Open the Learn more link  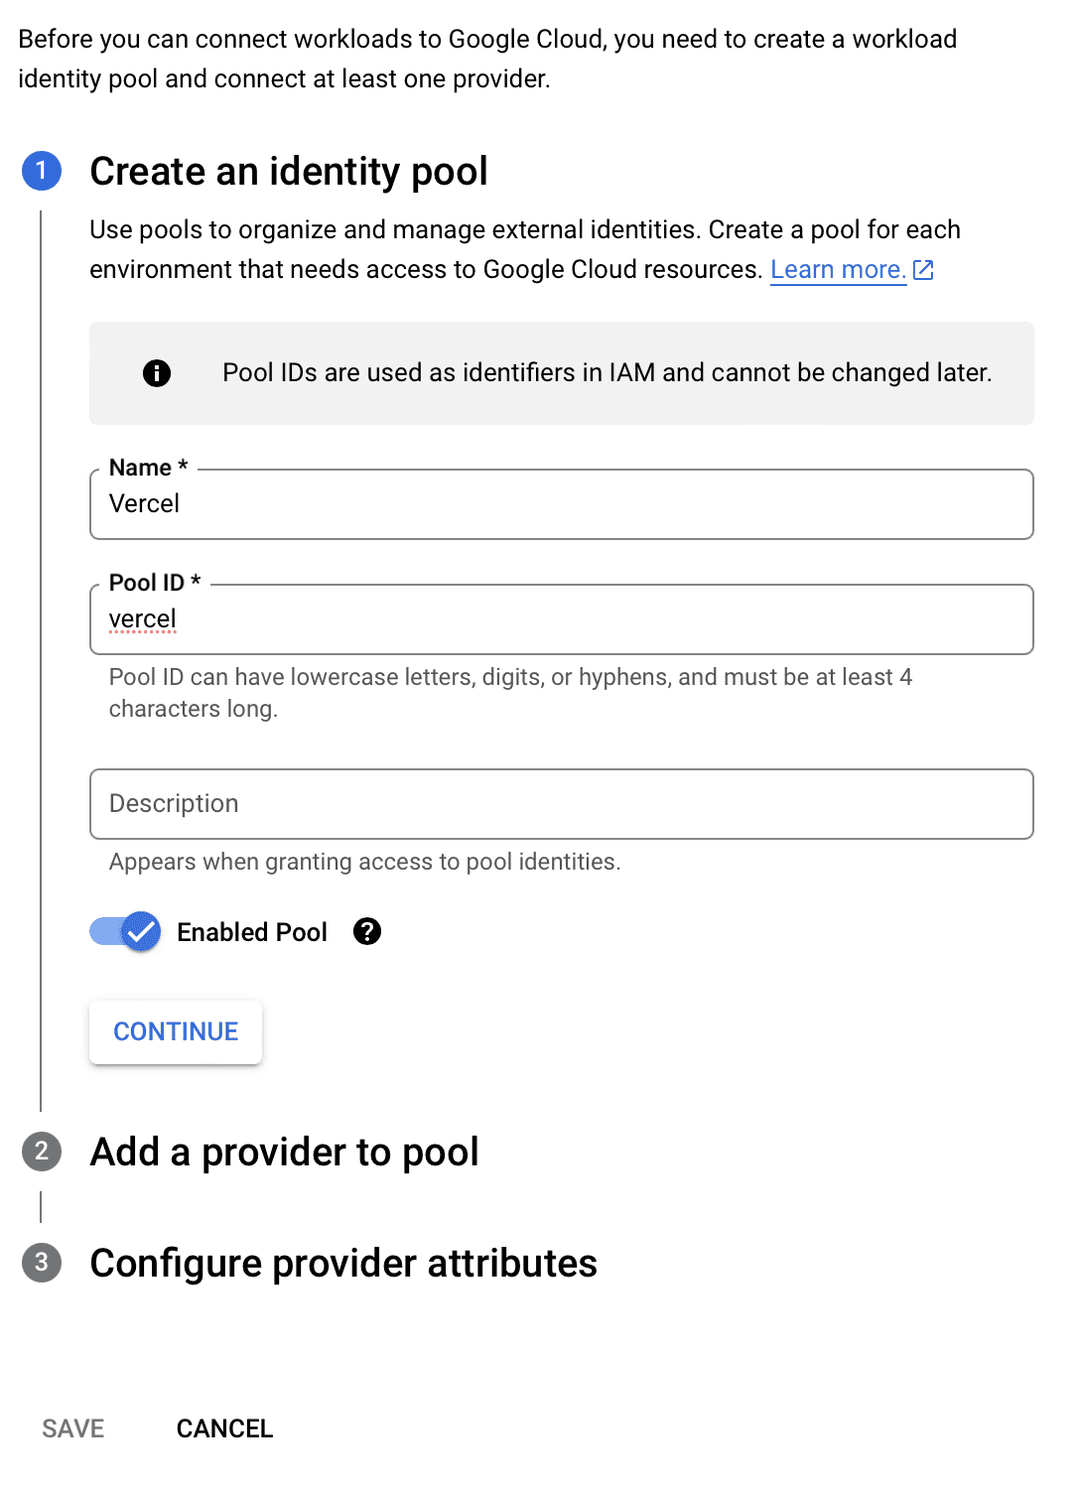pyautogui.click(x=837, y=270)
